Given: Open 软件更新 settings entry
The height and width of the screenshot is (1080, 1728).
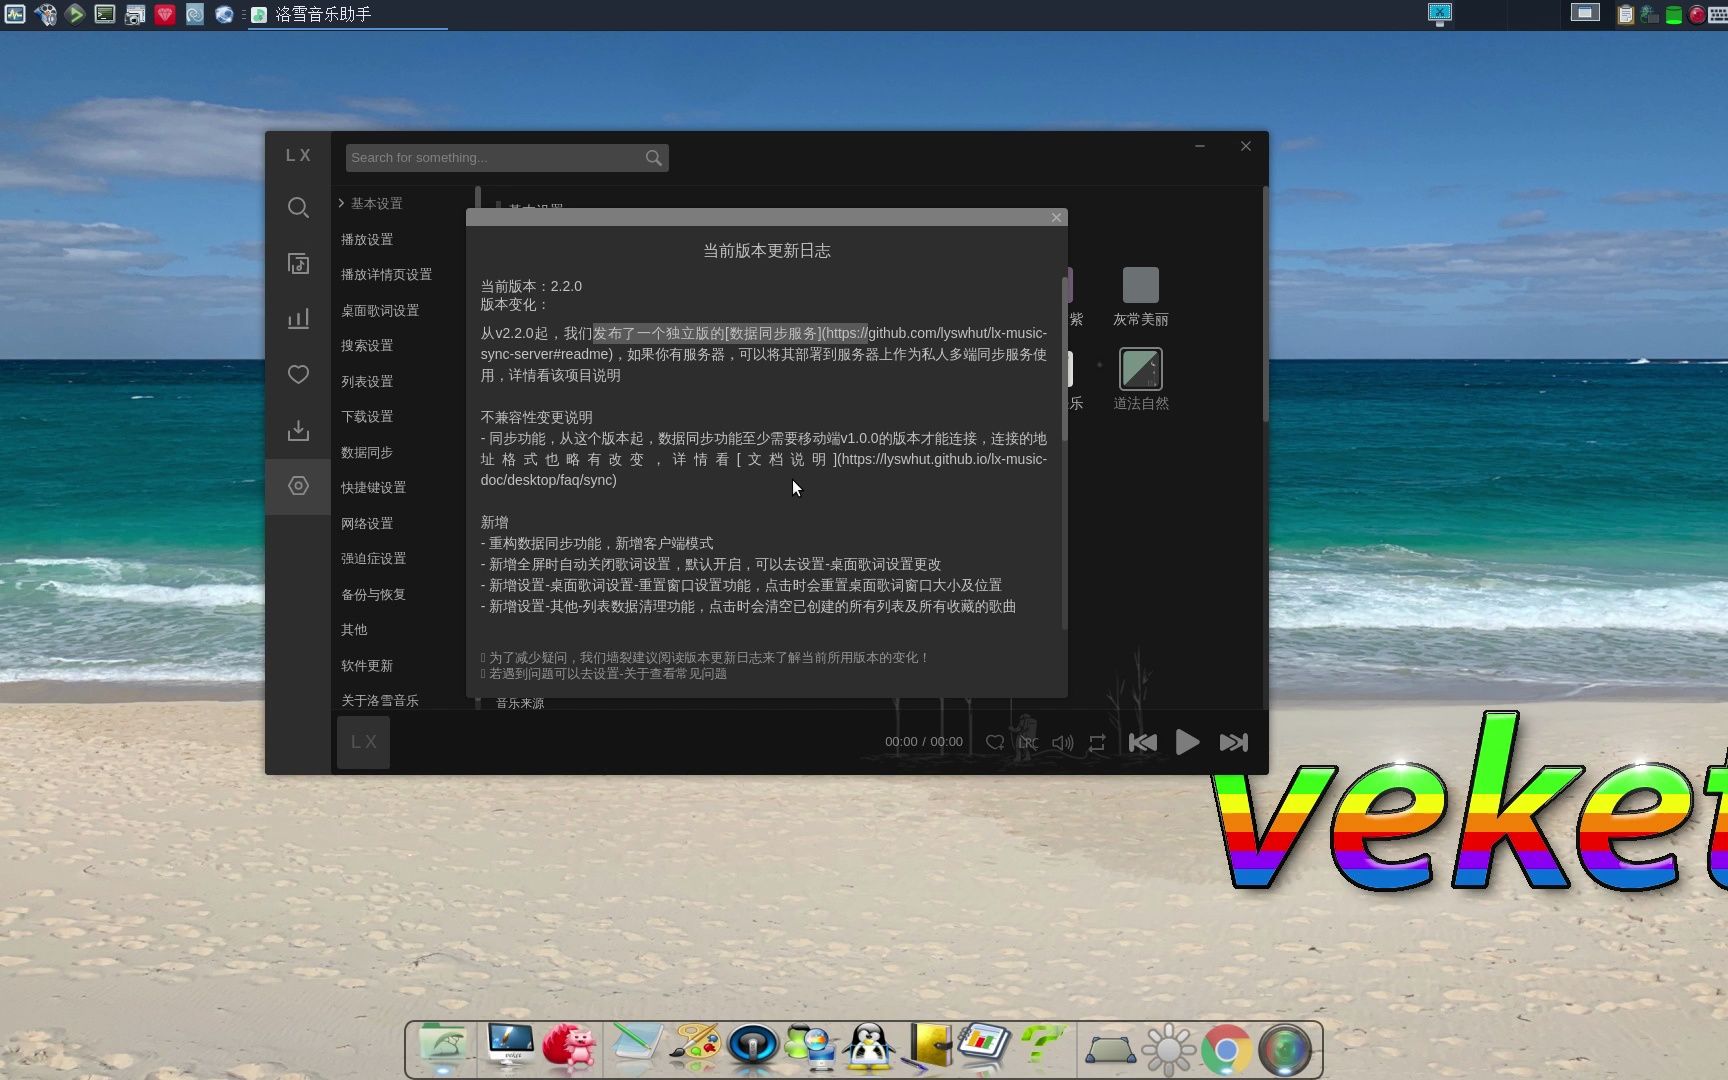Looking at the screenshot, I should point(367,665).
